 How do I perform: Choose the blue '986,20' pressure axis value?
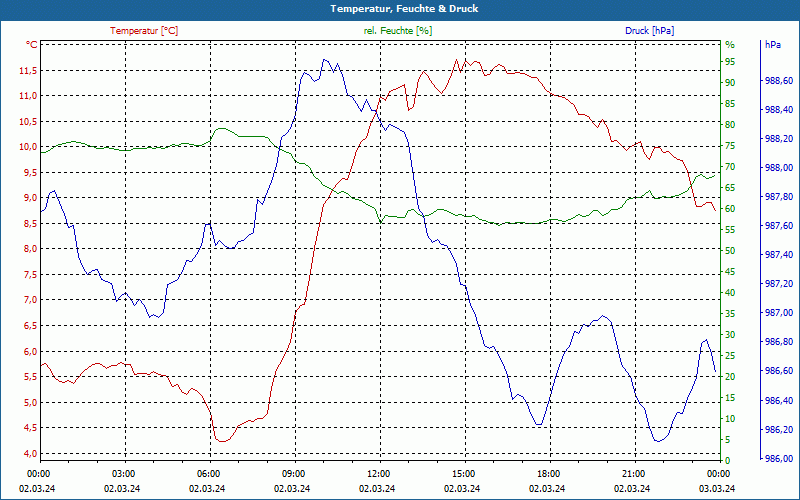click(779, 430)
